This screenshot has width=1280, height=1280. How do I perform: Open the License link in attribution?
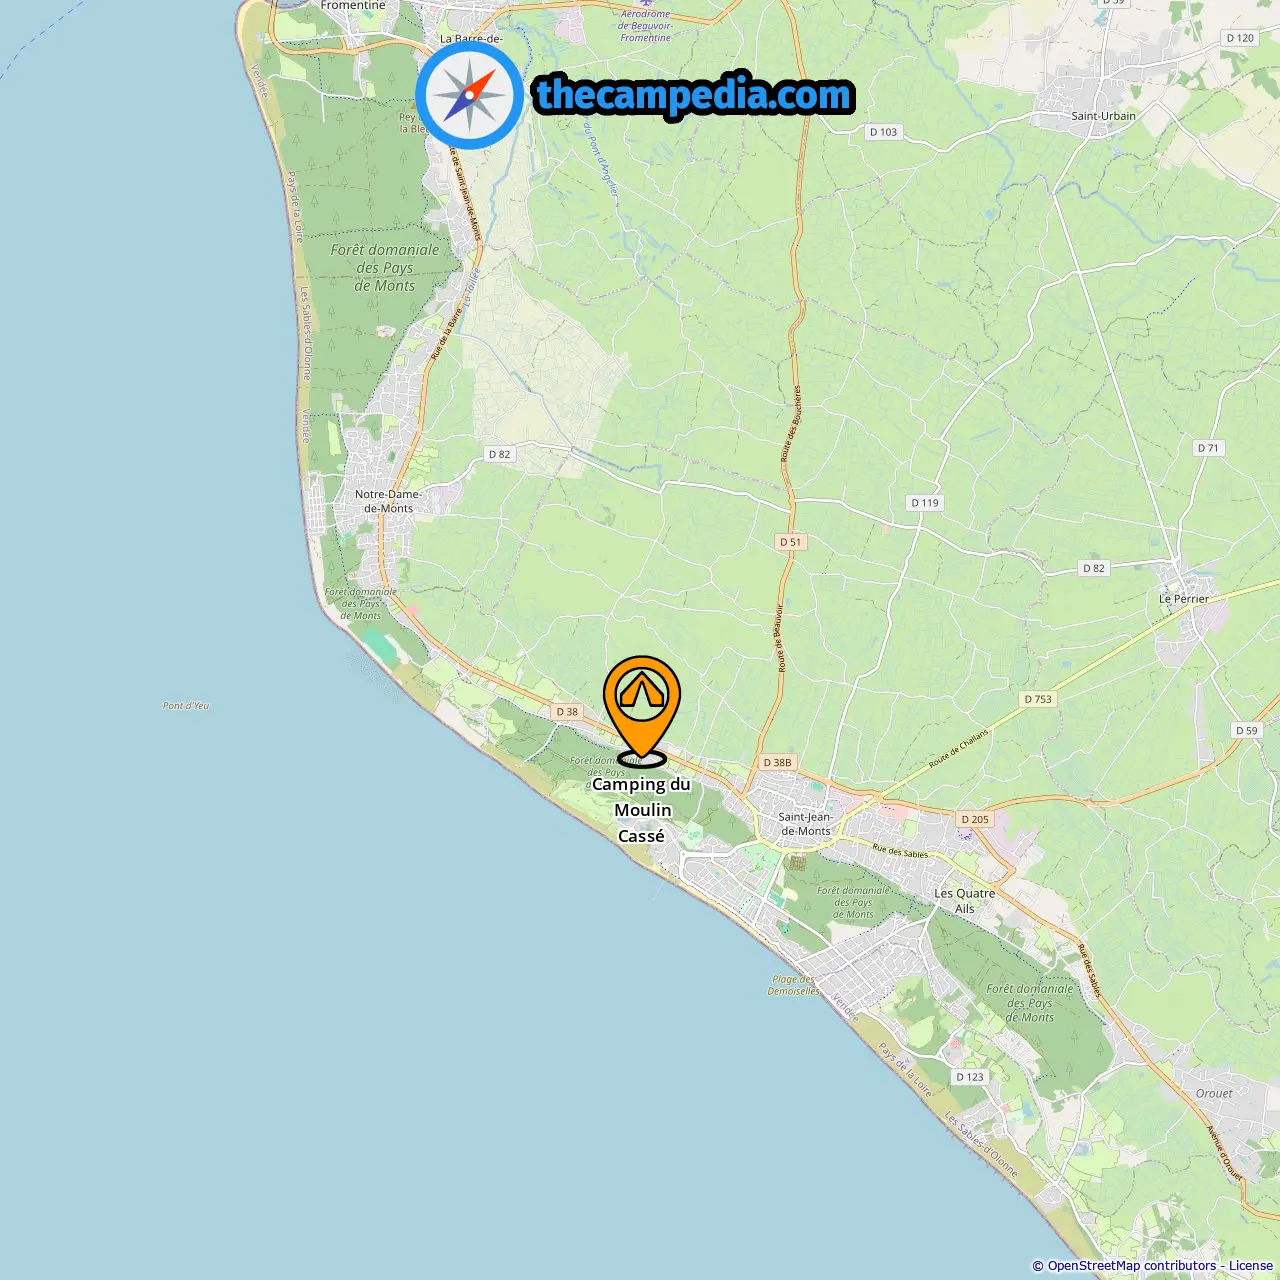point(1251,1266)
